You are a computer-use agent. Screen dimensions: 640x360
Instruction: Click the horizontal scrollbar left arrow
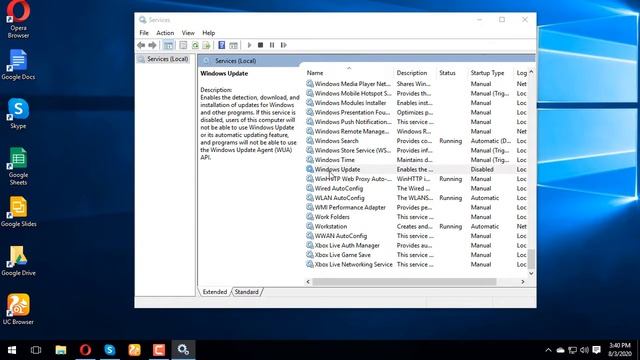308,282
